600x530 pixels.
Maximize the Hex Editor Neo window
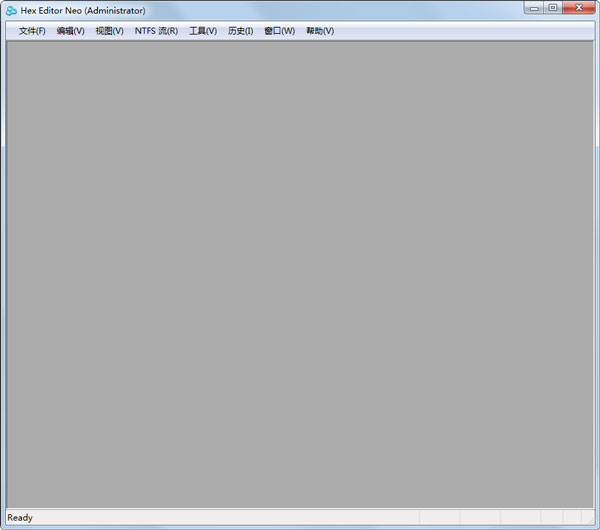click(553, 8)
